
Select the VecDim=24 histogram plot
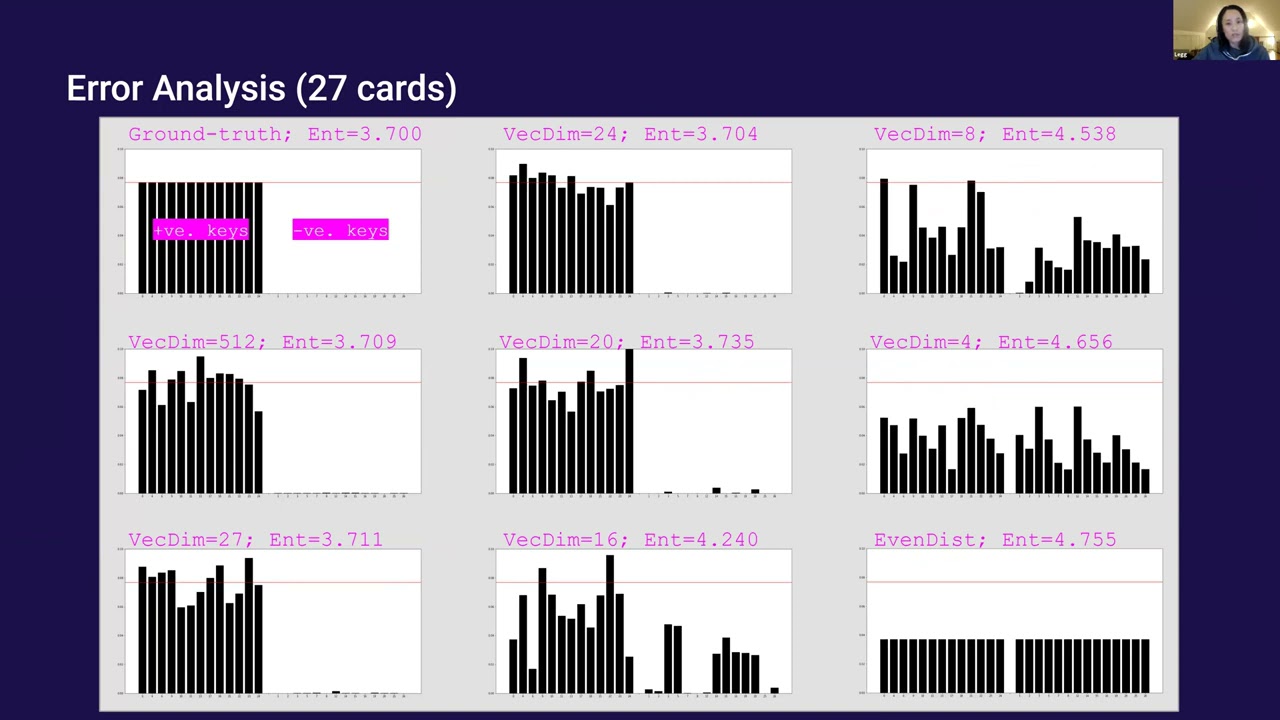tap(644, 222)
